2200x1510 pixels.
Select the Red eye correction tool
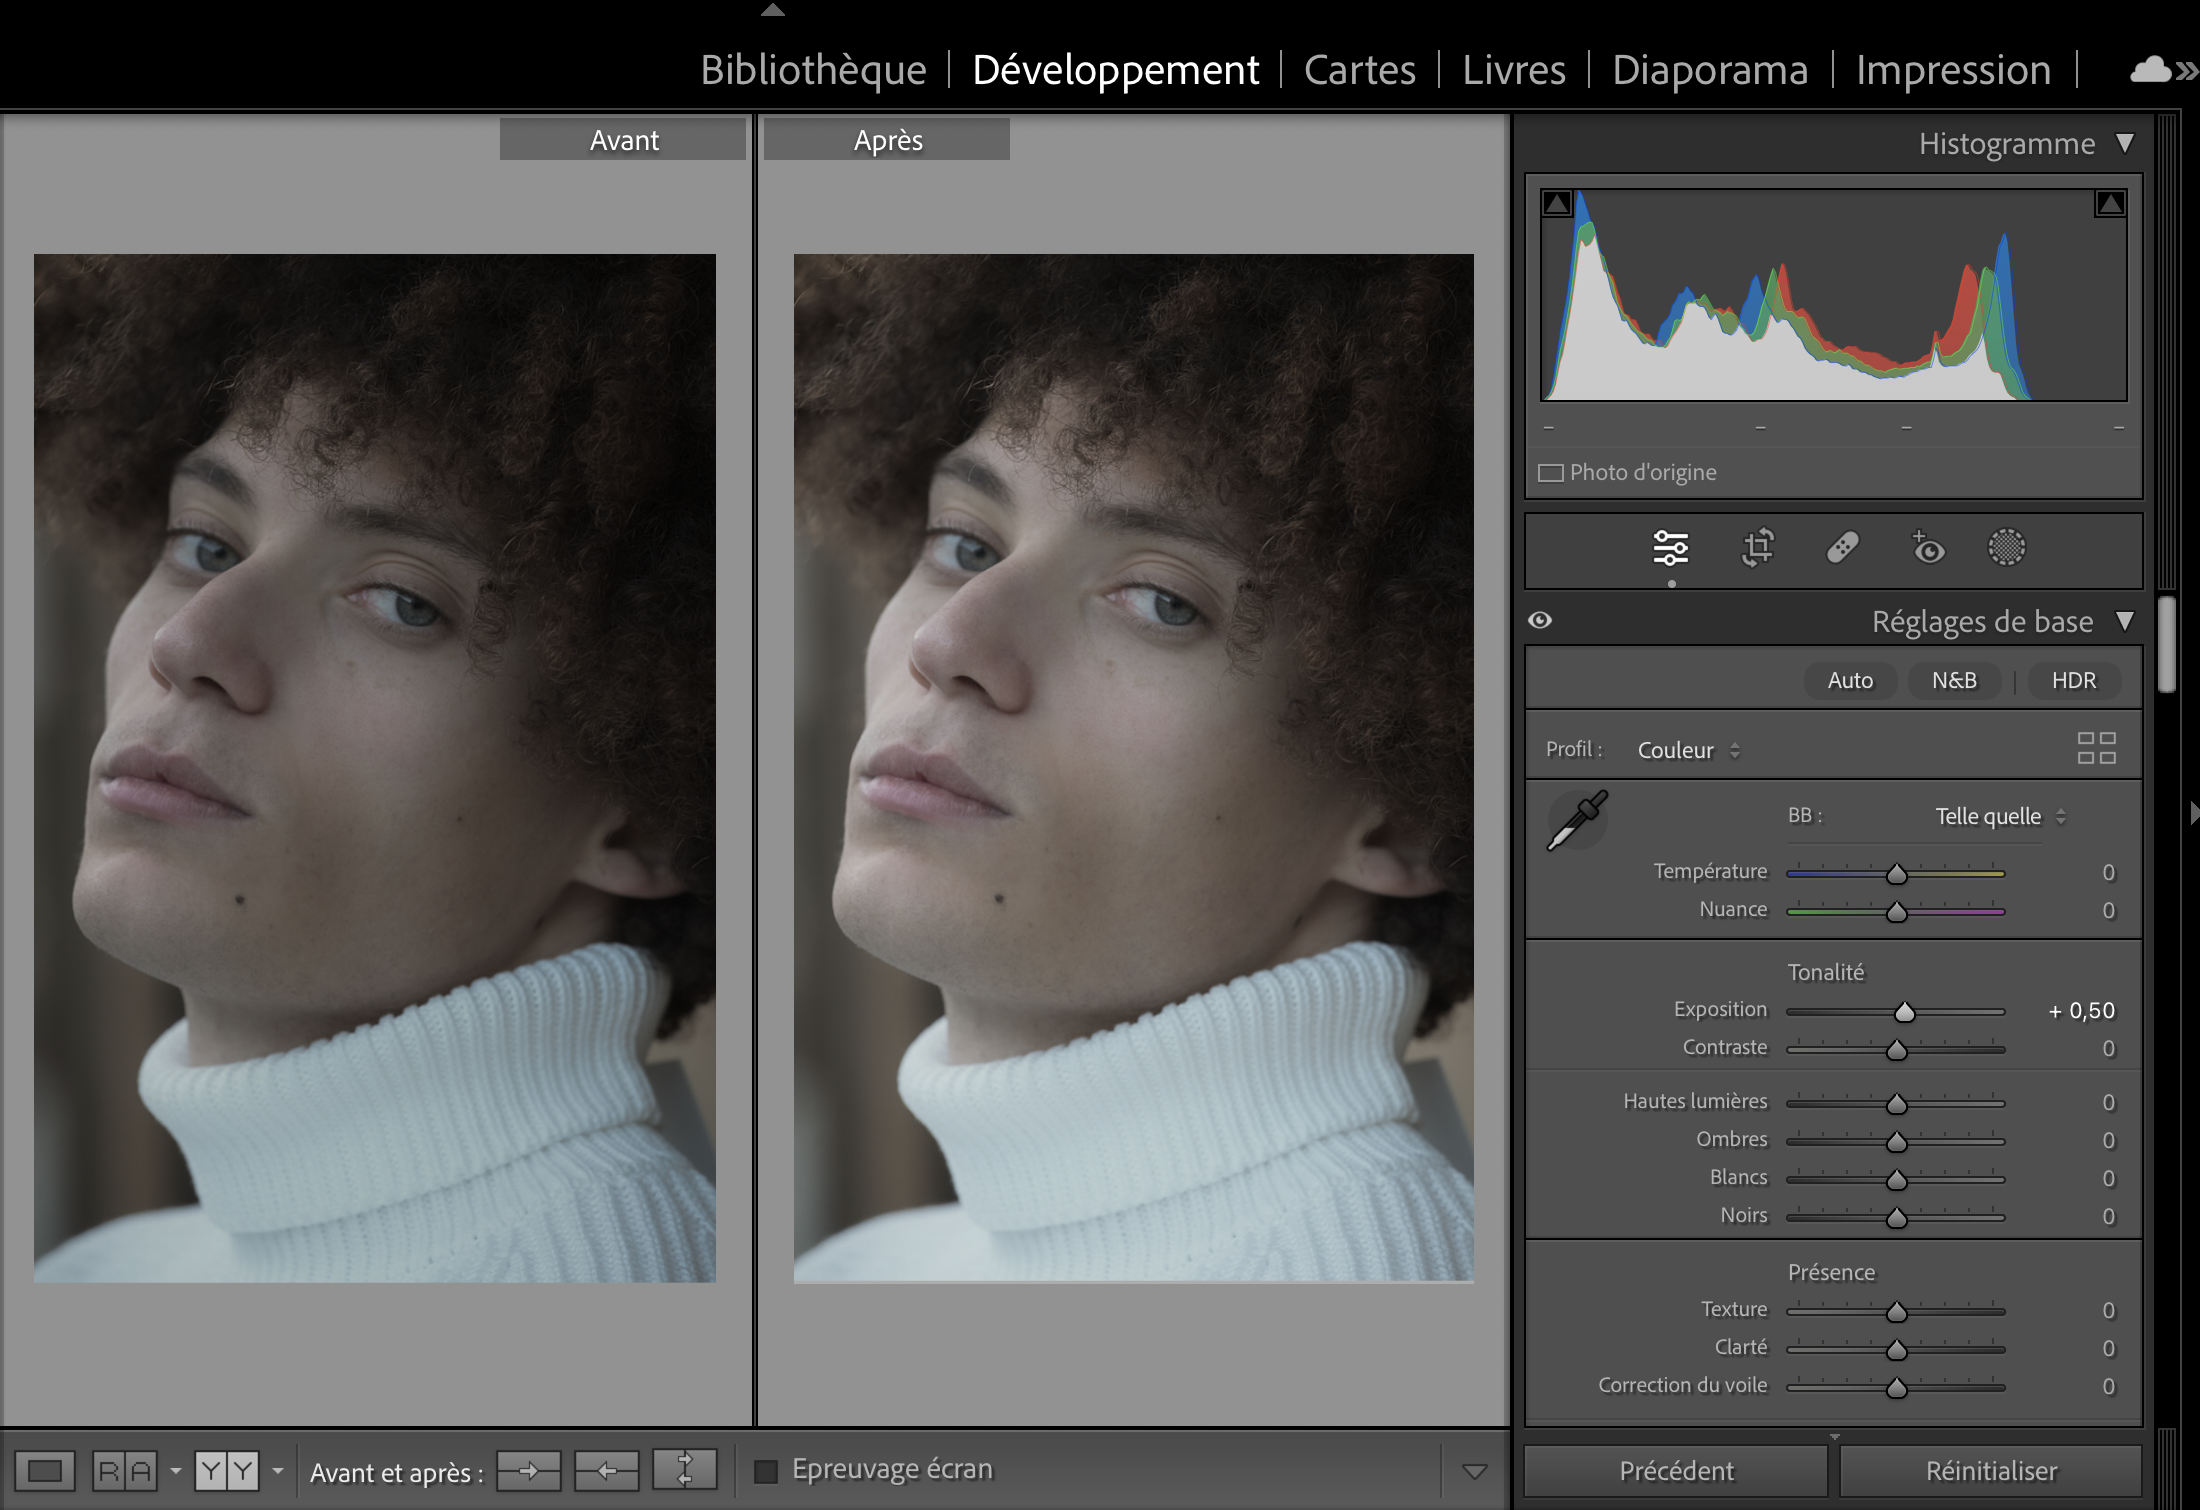[1928, 548]
